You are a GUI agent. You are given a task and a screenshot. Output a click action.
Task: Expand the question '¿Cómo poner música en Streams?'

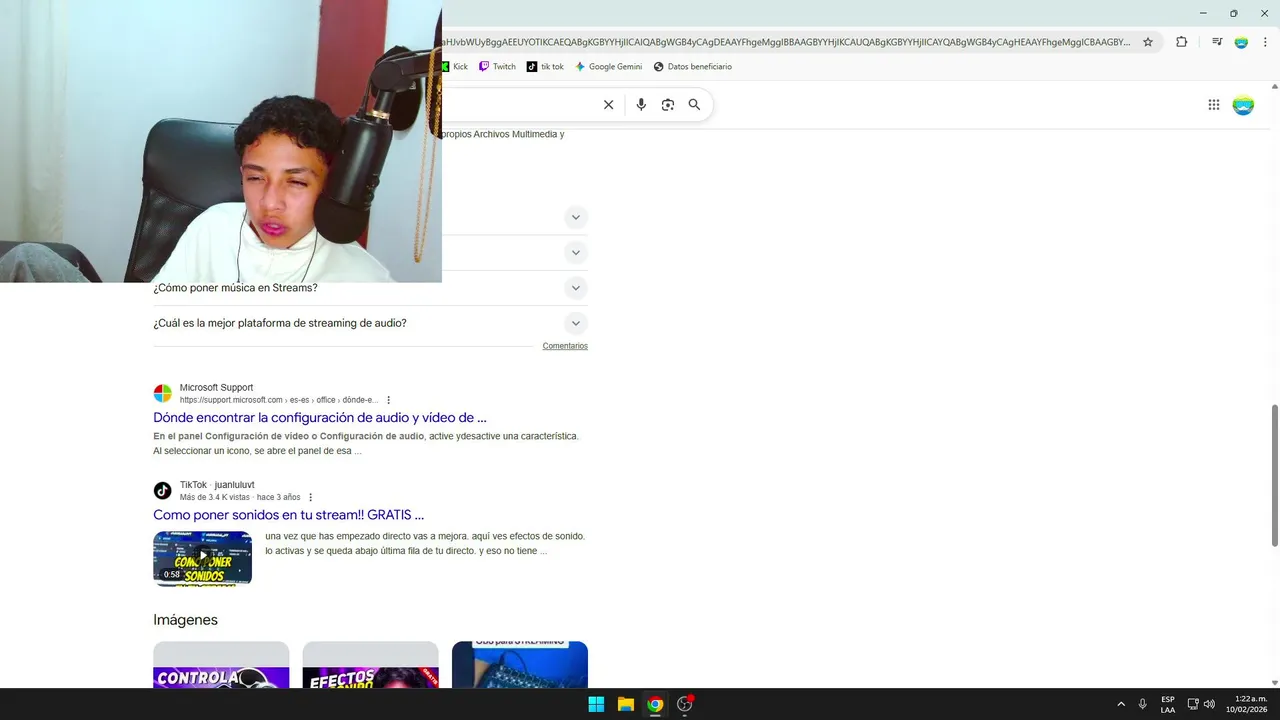(370, 288)
